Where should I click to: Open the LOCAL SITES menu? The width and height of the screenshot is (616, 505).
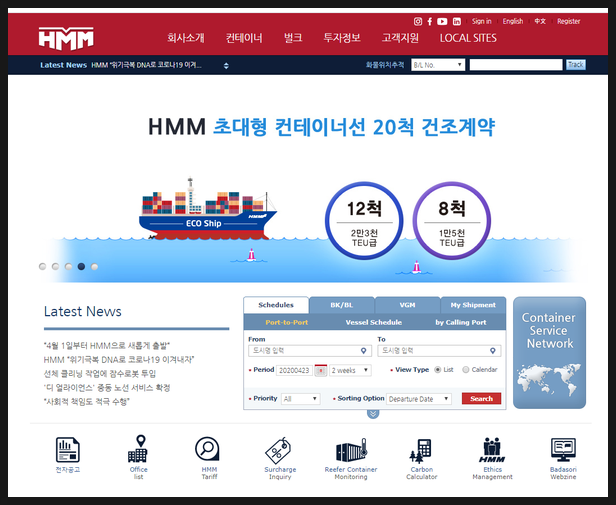[x=468, y=38]
